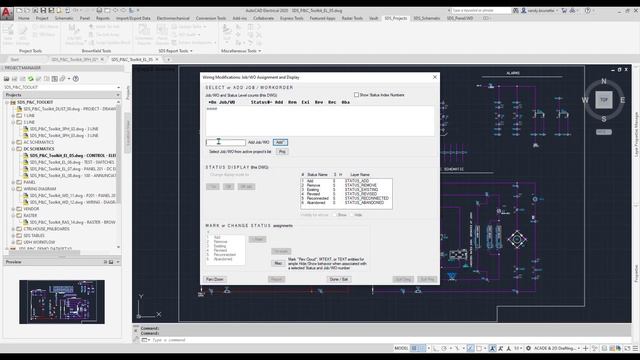The width and height of the screenshot is (640, 360).
Task: Expand the VENDOR folder
Action: (x=13, y=209)
